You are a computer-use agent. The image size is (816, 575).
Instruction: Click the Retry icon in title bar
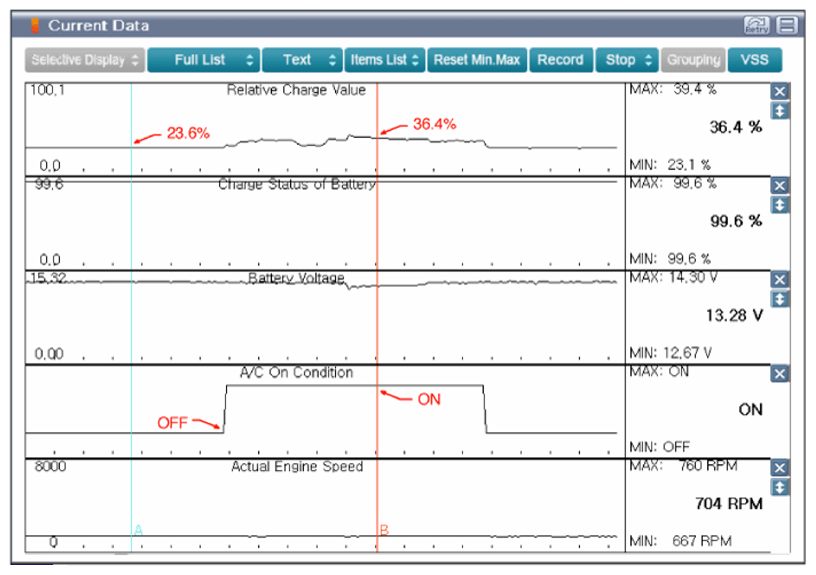(756, 25)
